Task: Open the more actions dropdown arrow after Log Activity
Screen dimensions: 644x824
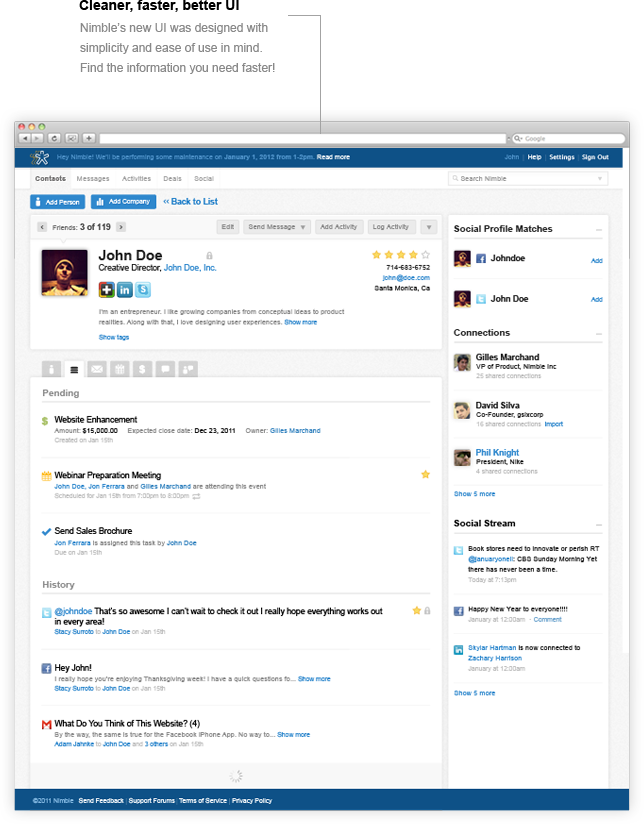Action: point(429,227)
